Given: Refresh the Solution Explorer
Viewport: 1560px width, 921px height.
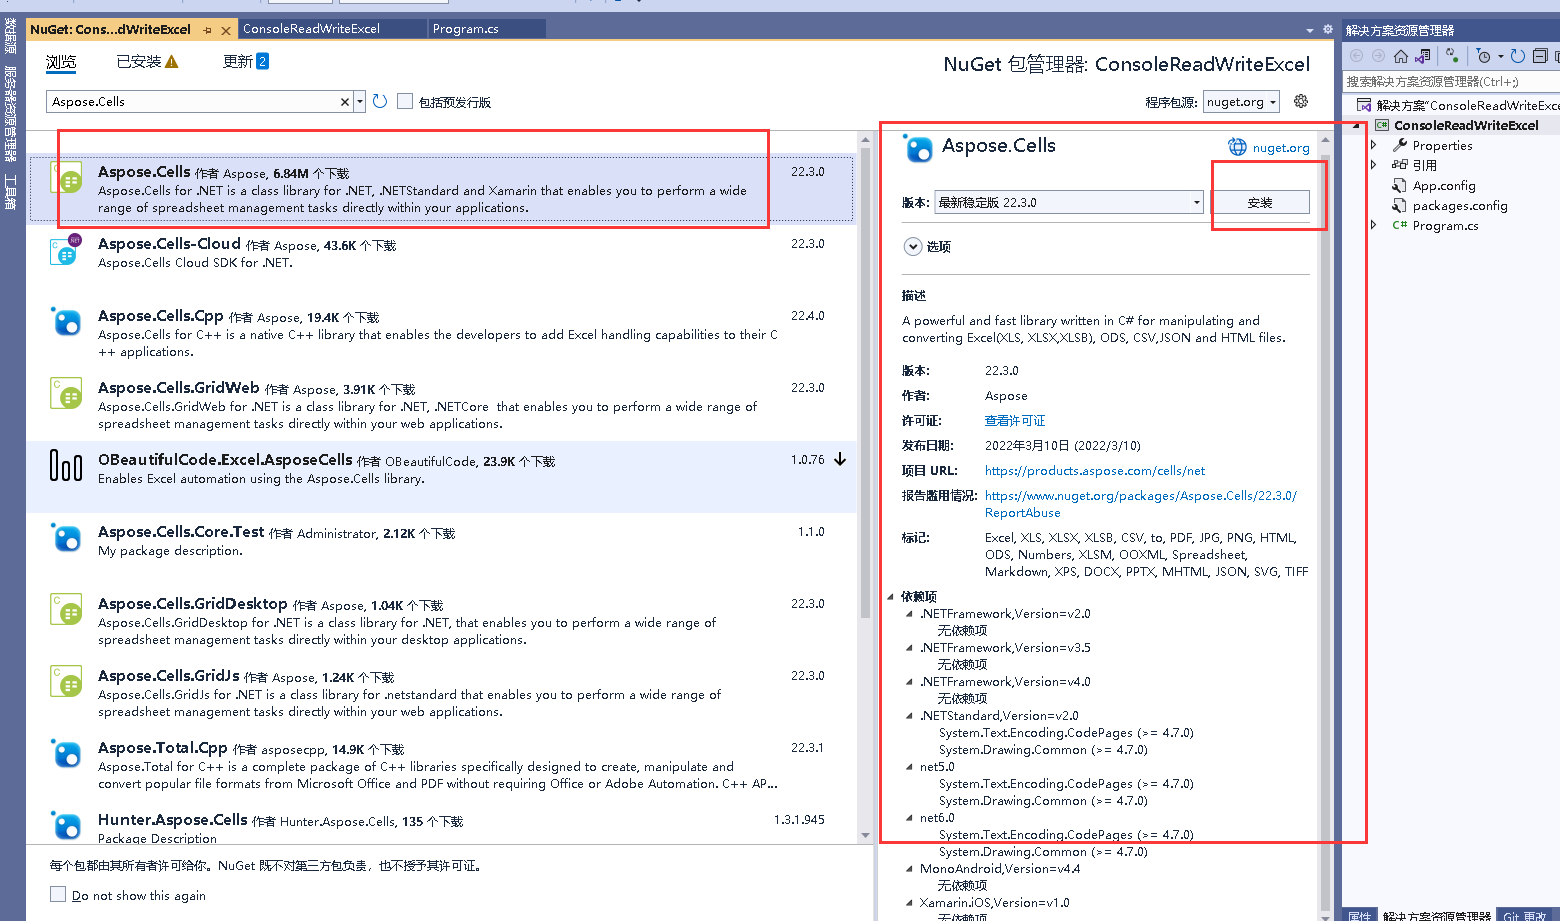Looking at the screenshot, I should pos(1518,56).
